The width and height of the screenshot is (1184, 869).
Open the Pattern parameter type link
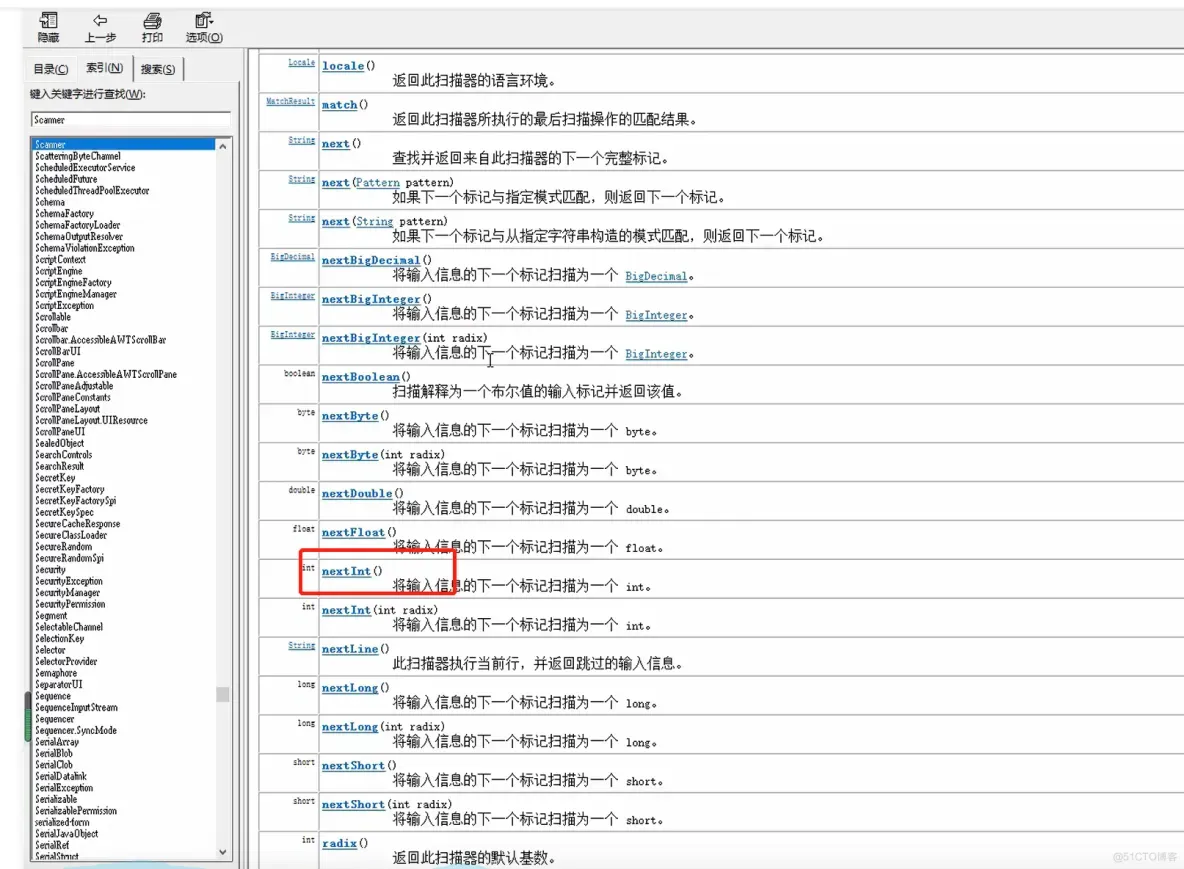tap(378, 182)
